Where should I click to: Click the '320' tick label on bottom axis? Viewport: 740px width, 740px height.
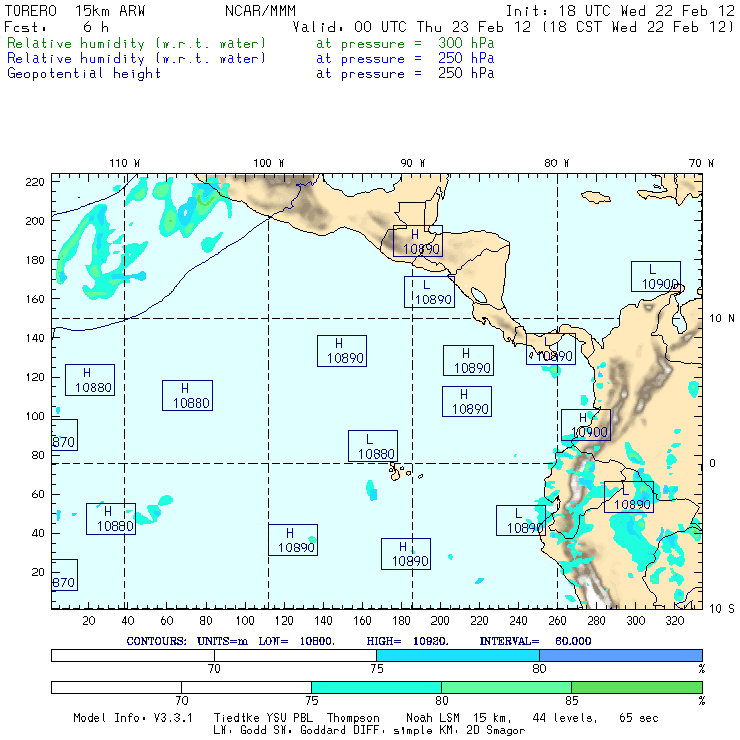click(x=675, y=621)
